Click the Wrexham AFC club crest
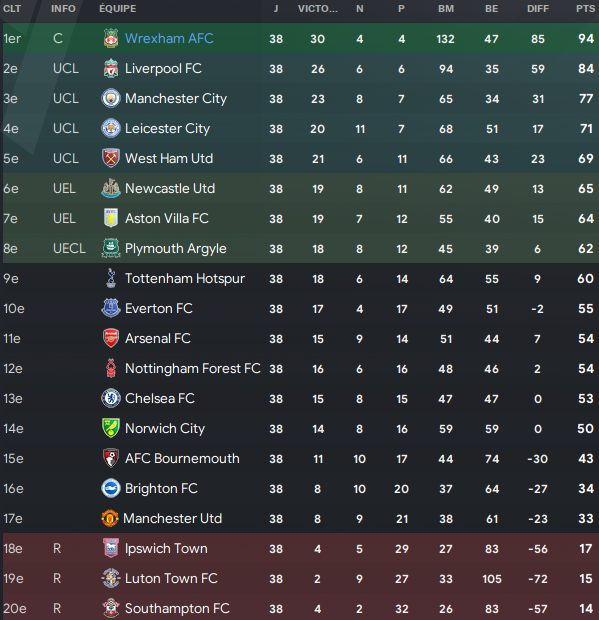 pos(111,38)
